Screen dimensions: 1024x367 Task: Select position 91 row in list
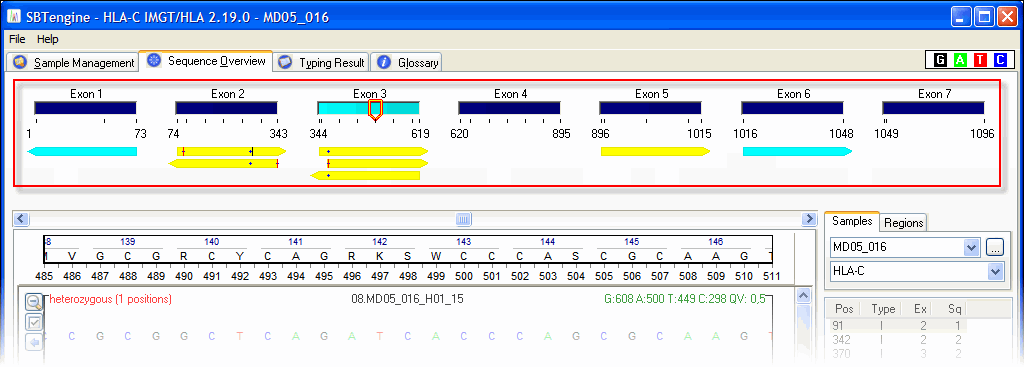click(896, 326)
